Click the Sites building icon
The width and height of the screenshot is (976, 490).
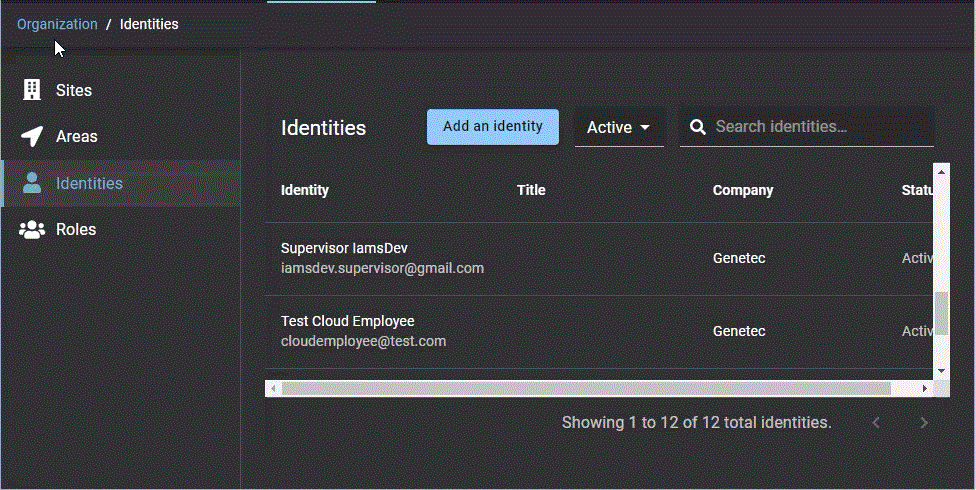click(32, 90)
